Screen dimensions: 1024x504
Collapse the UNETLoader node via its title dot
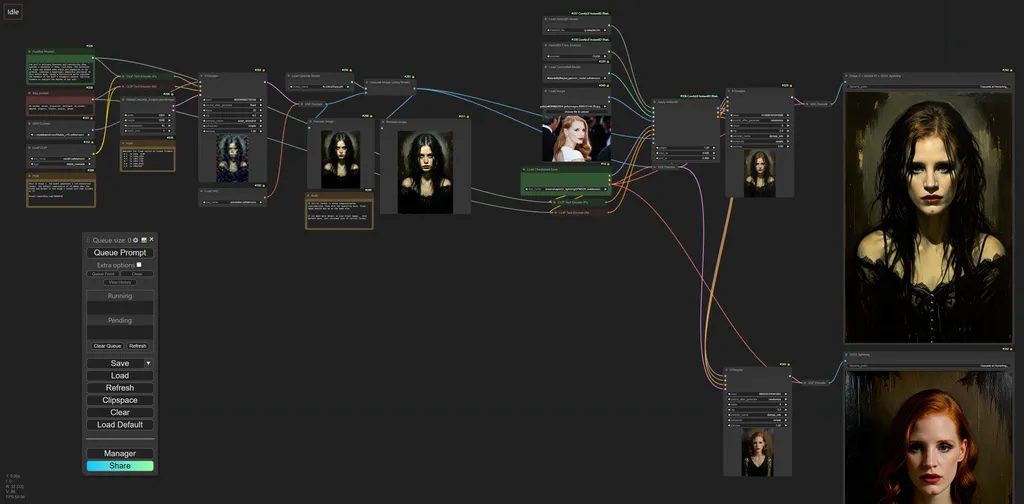point(29,123)
